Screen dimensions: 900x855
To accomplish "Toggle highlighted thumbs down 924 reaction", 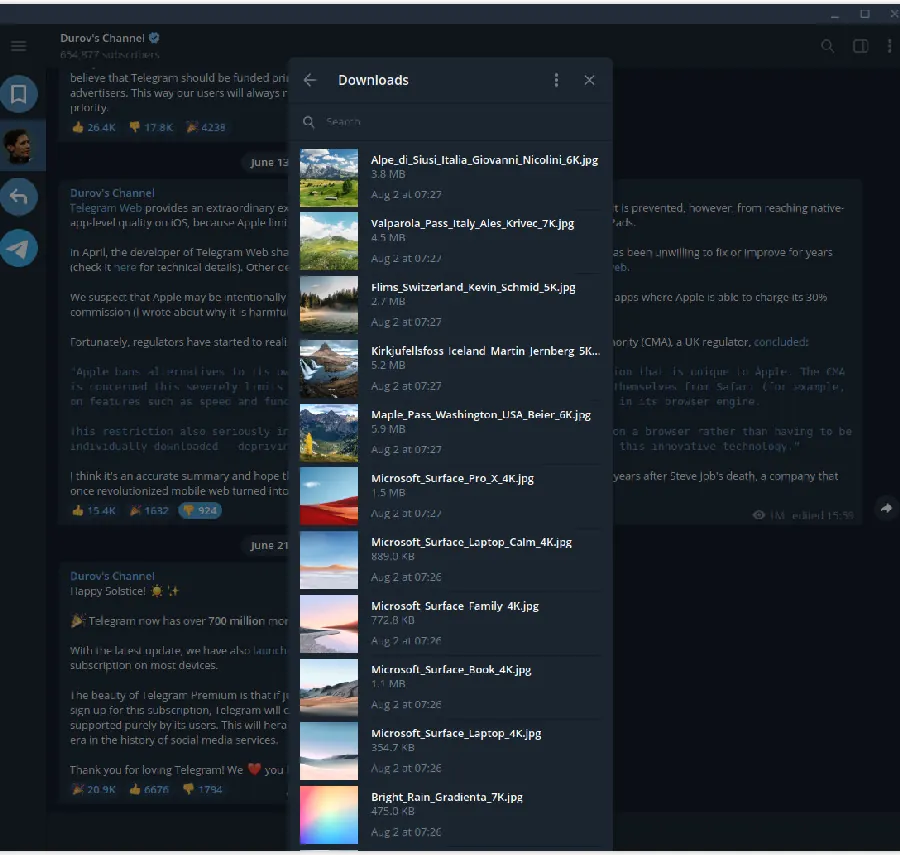I will coord(200,510).
